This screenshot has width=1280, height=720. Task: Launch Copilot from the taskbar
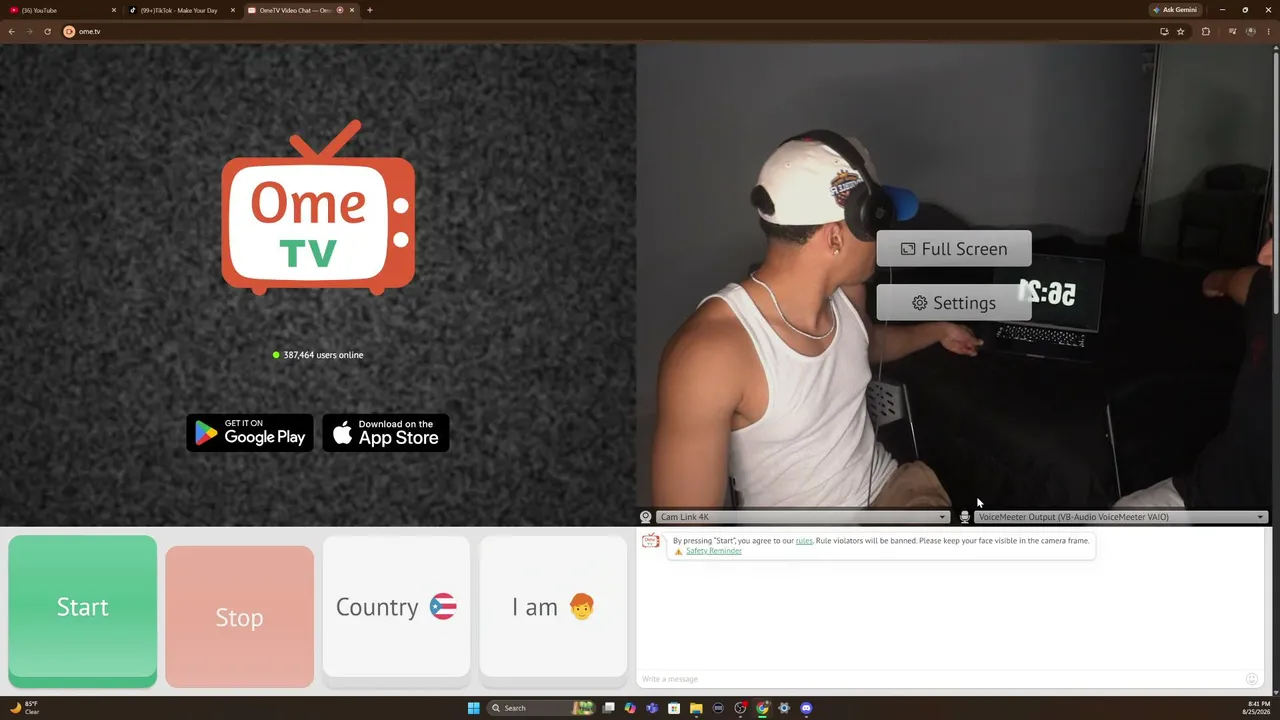(x=630, y=708)
